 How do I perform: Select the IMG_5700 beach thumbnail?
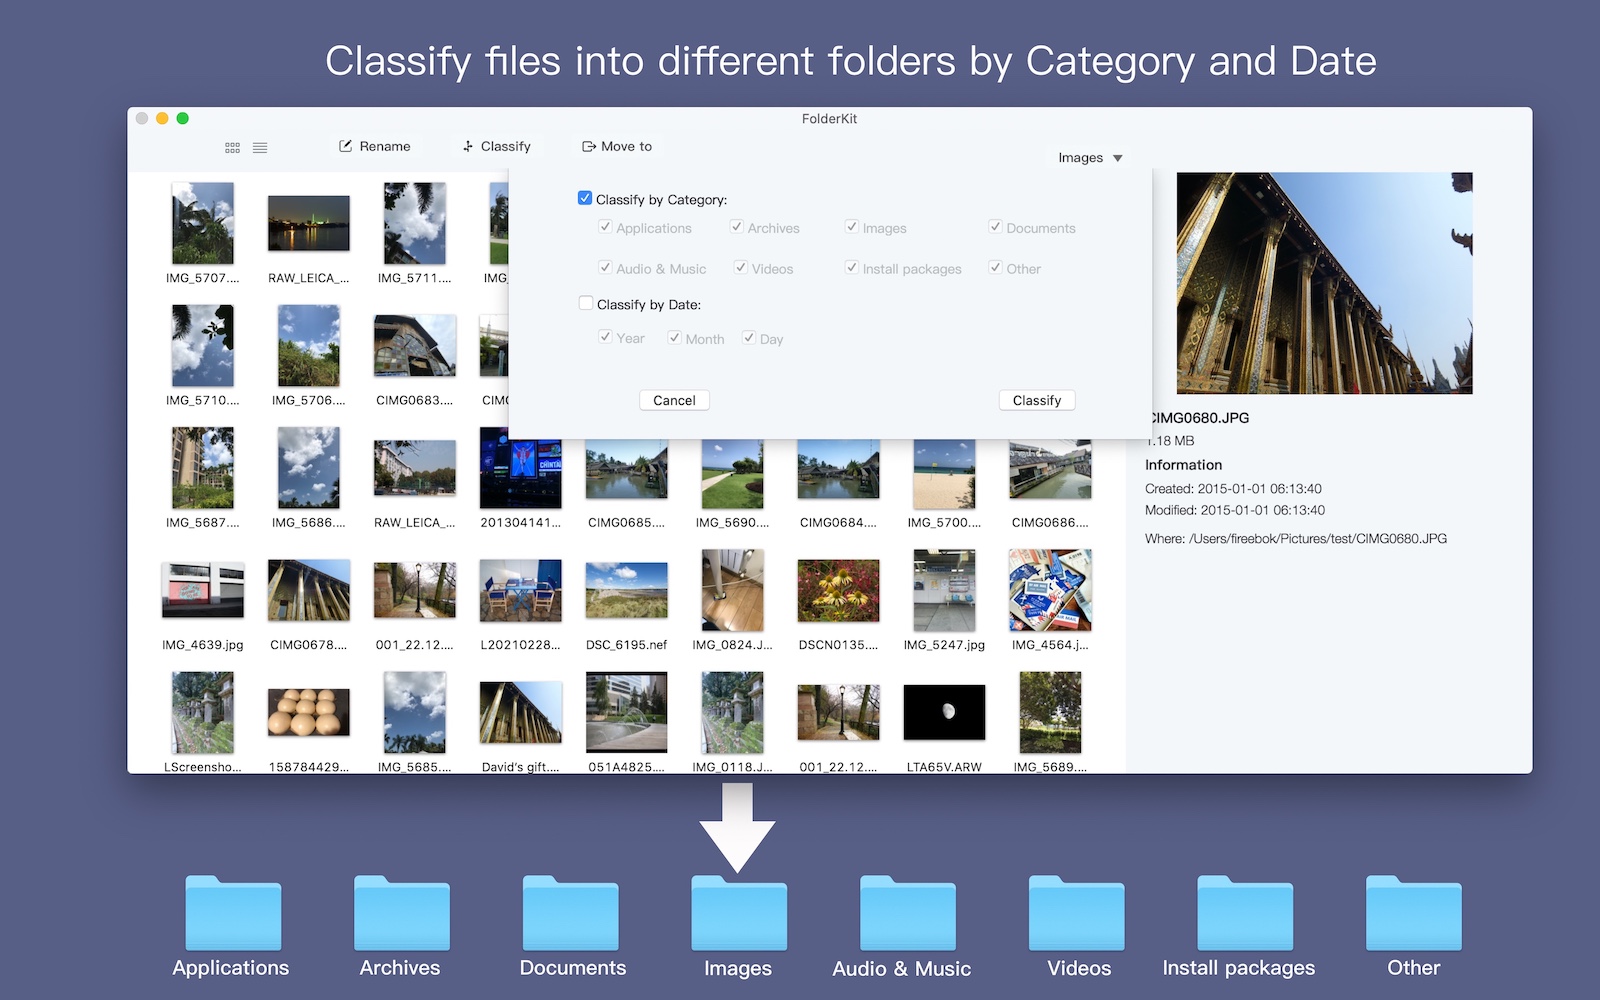point(945,474)
